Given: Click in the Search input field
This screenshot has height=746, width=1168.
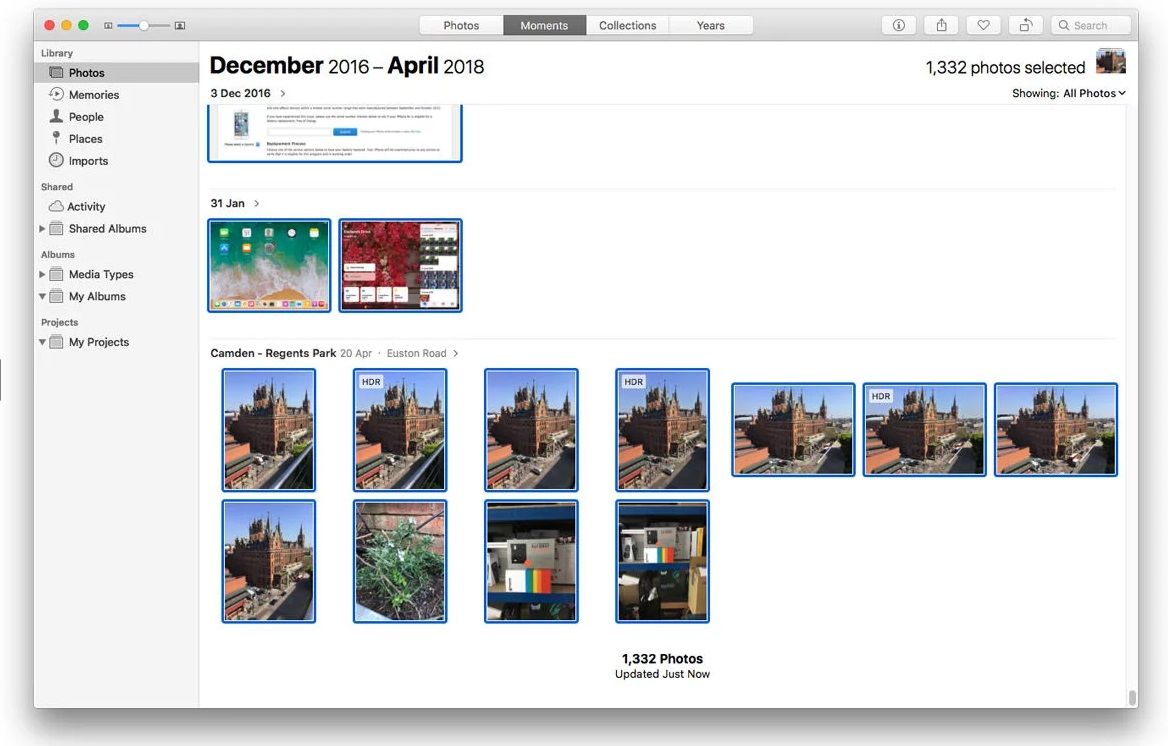Looking at the screenshot, I should click(1091, 25).
